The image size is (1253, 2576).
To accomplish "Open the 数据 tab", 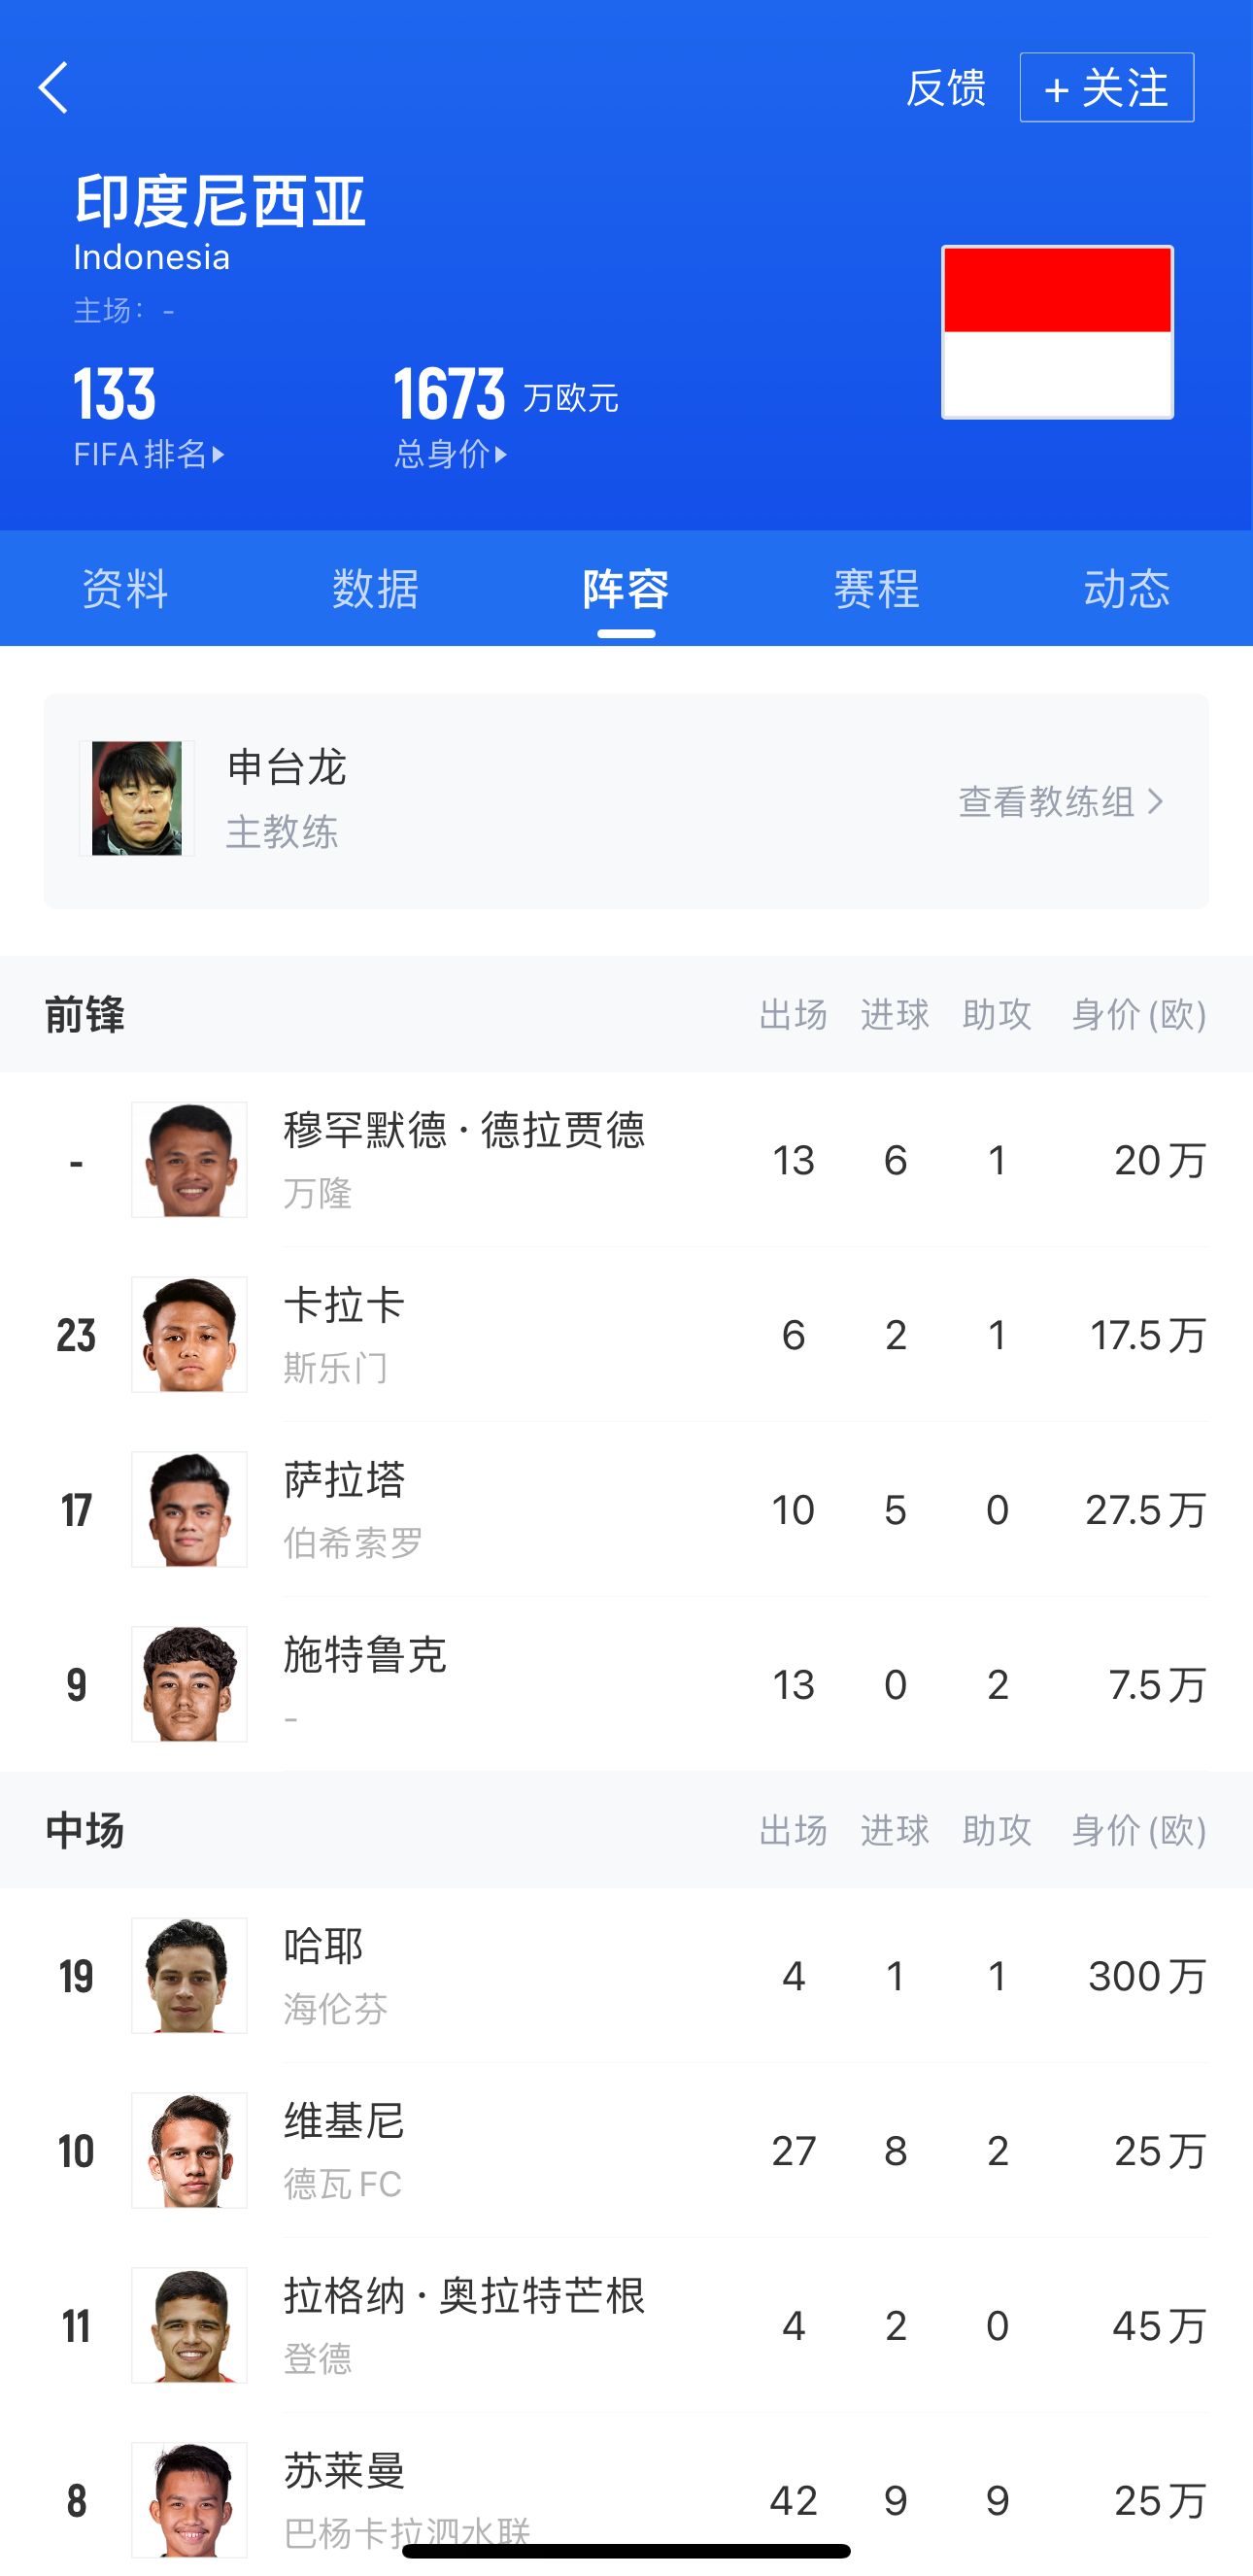I will click(x=375, y=589).
